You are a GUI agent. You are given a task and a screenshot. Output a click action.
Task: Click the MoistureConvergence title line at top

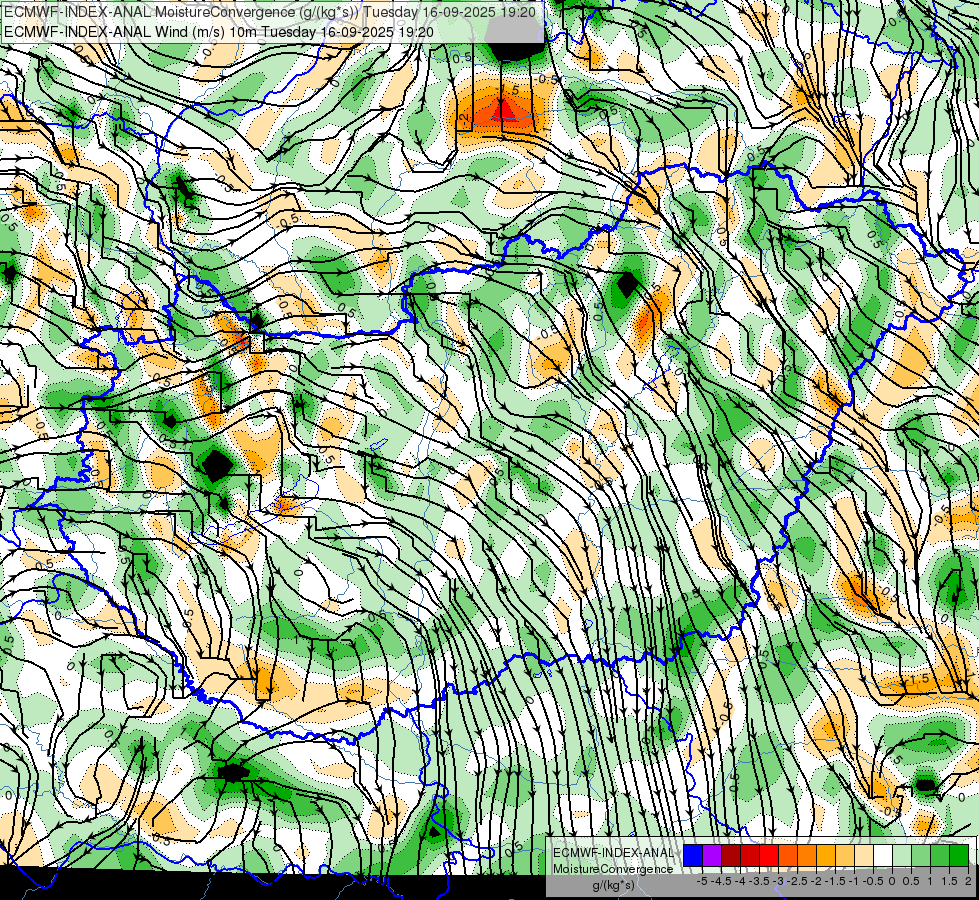(x=269, y=12)
